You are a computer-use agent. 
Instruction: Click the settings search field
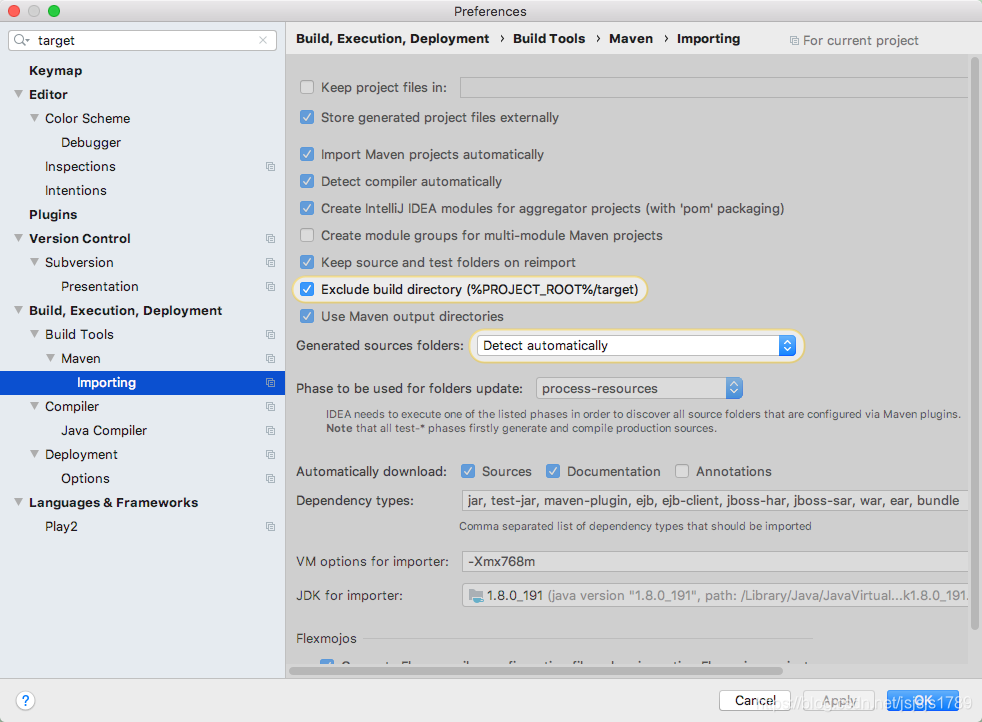click(143, 40)
